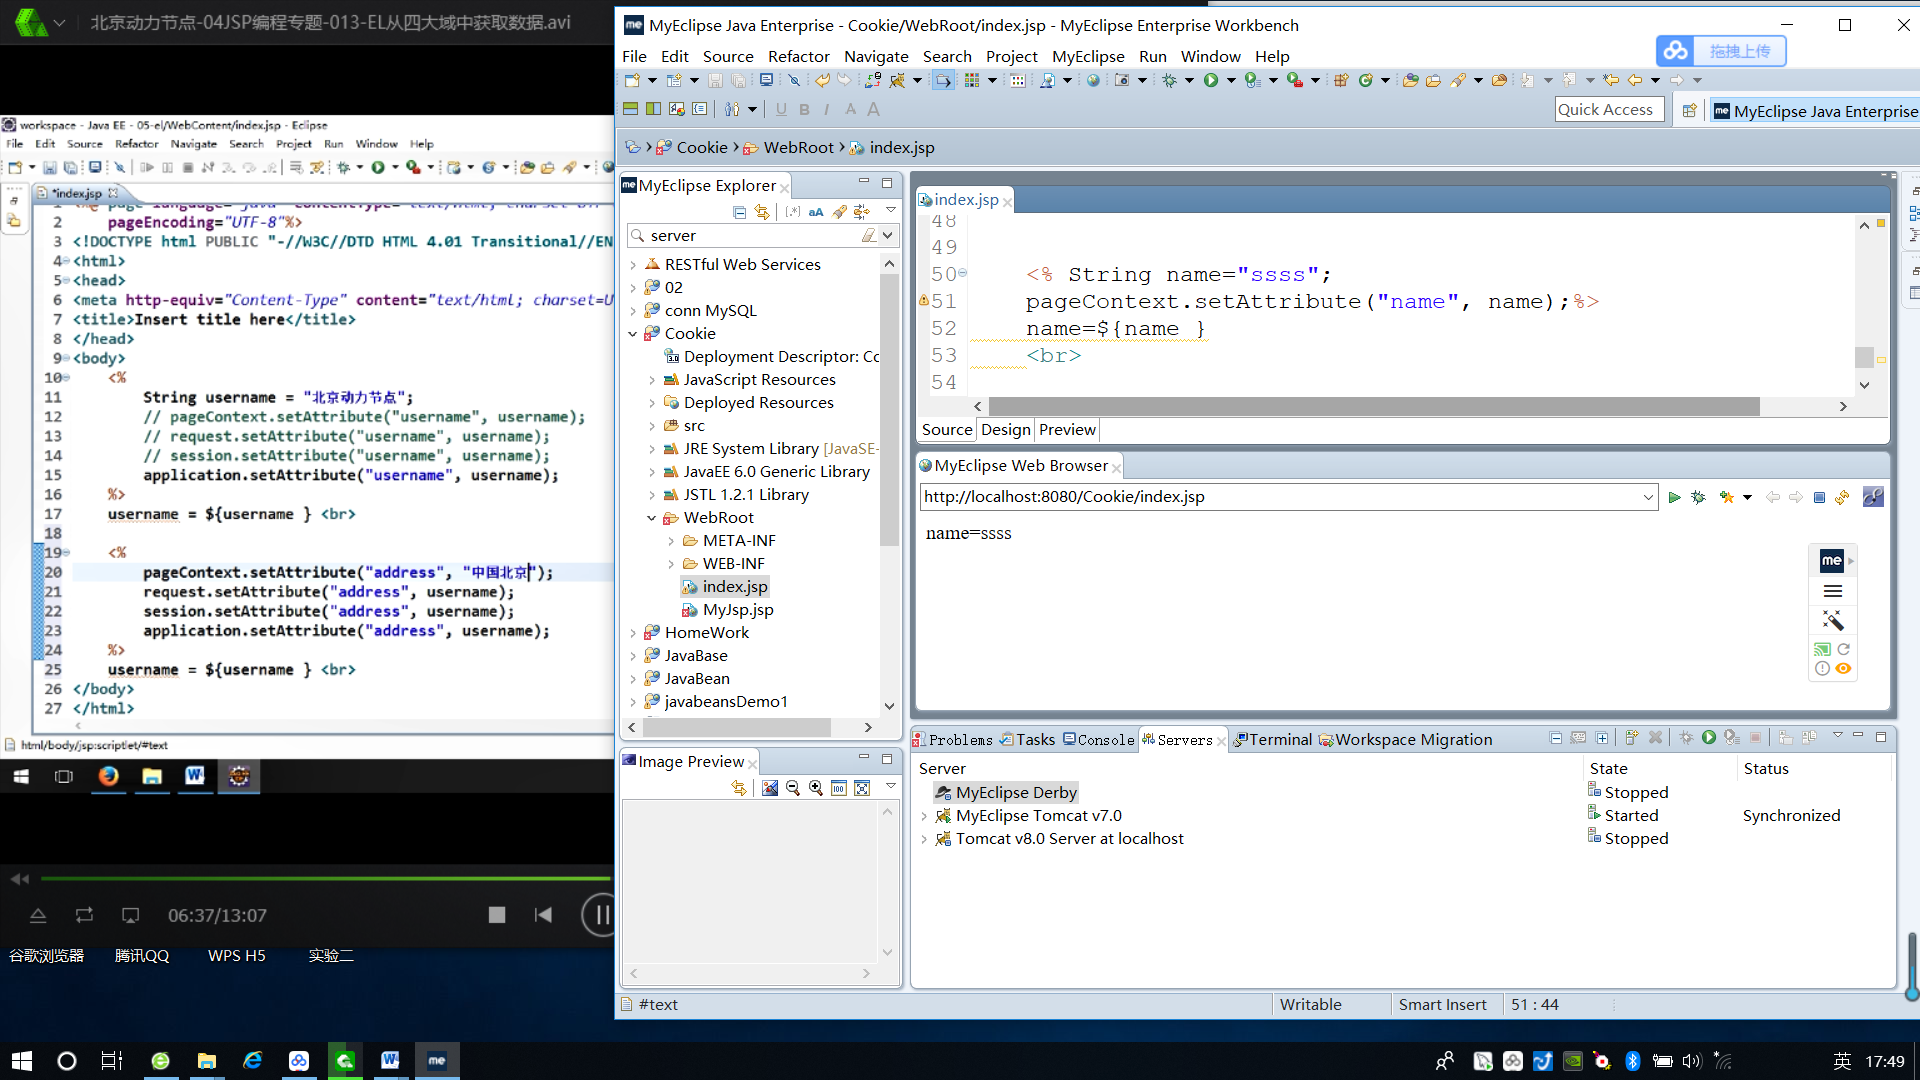Screen dimensions: 1920x1080
Task: Expand the JavaScript Resources node
Action: [x=652, y=380]
